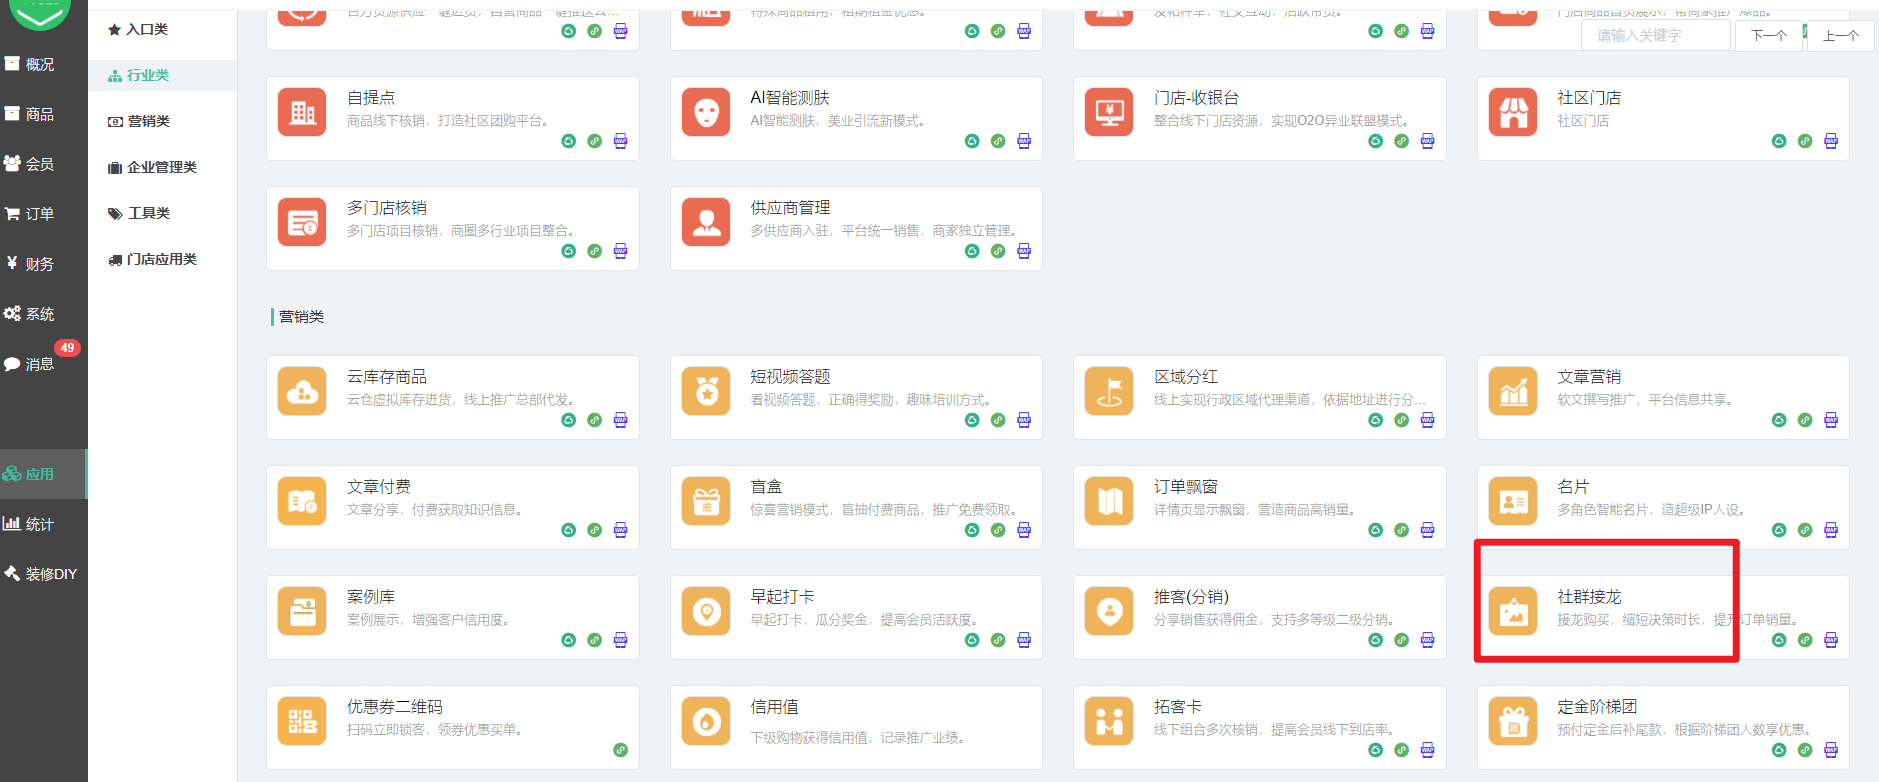The image size is (1879, 782).
Task: Open the 名片 app title
Action: [x=1573, y=487]
